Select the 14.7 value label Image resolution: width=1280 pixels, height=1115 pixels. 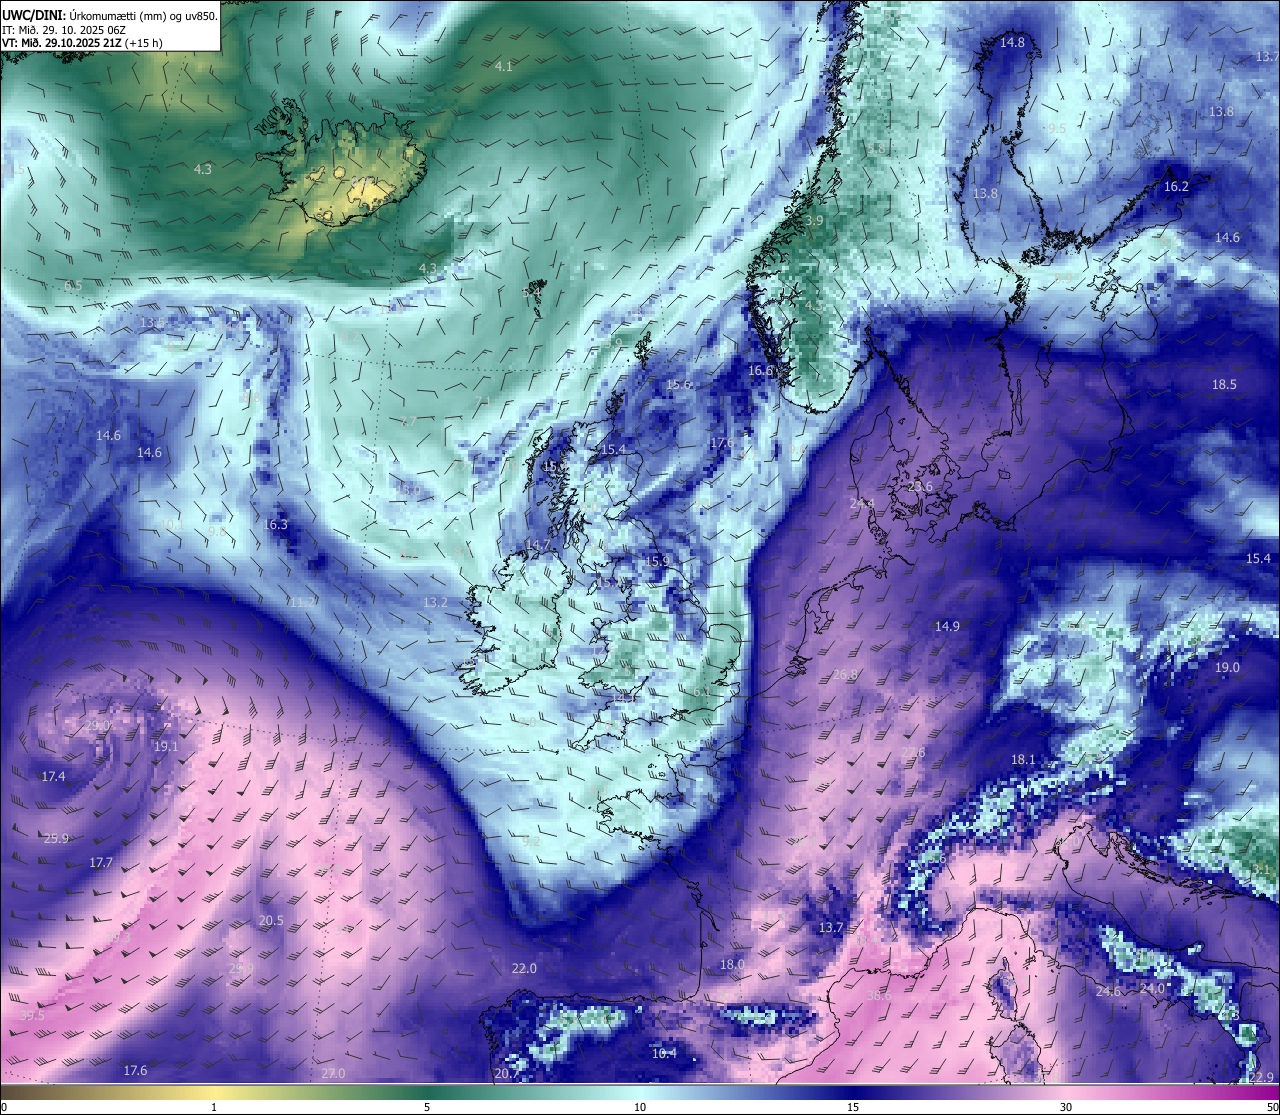[538, 546]
